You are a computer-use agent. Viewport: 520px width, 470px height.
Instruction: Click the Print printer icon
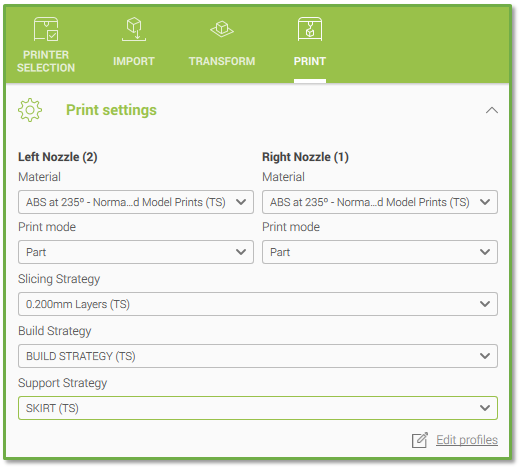click(310, 29)
